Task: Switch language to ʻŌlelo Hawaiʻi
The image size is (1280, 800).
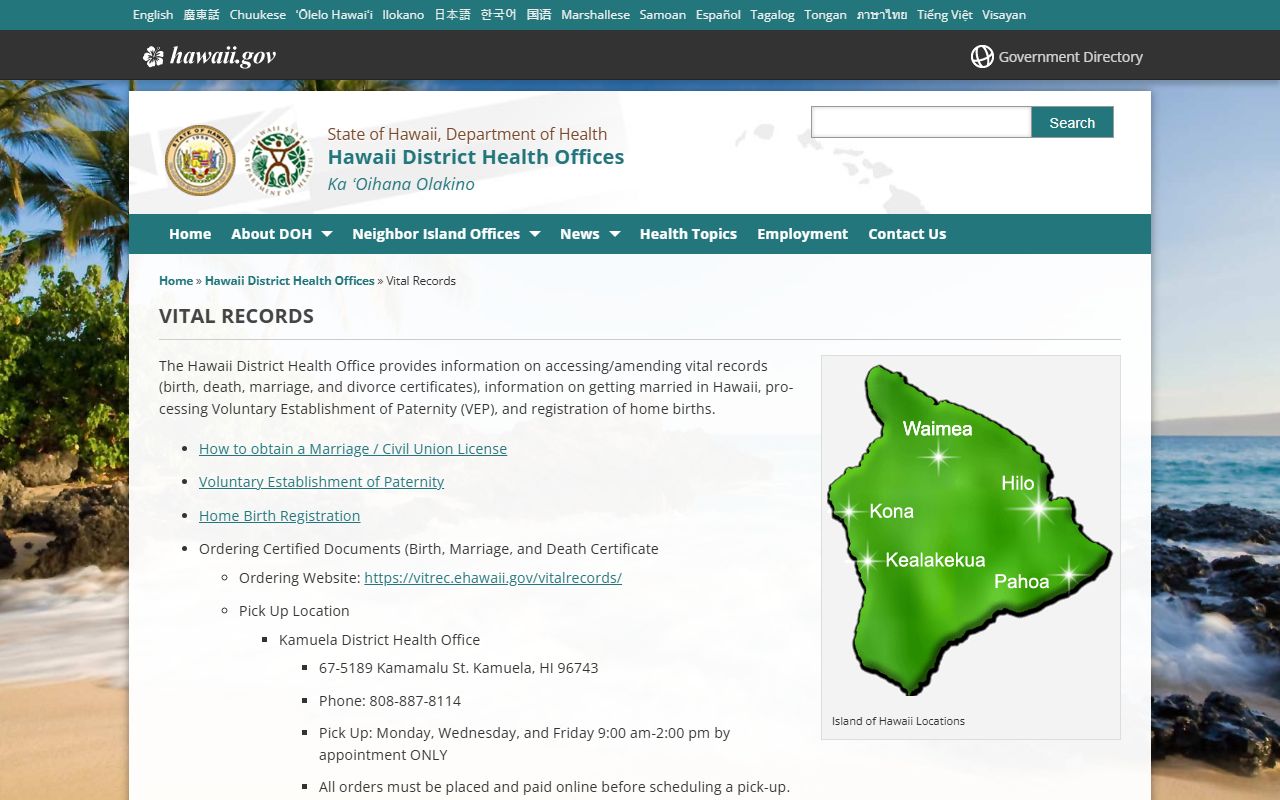Action: [334, 15]
